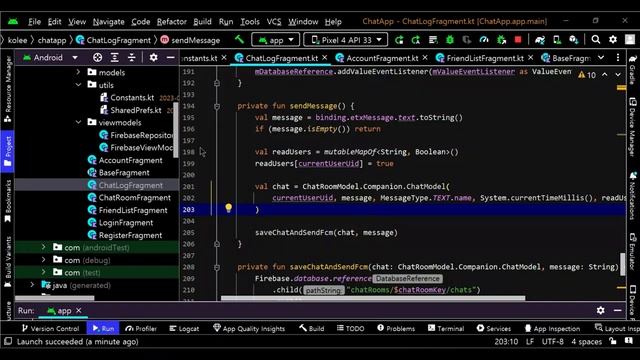
Task: Open the Pixel 4 API 33 device dropdown
Action: tap(346, 40)
